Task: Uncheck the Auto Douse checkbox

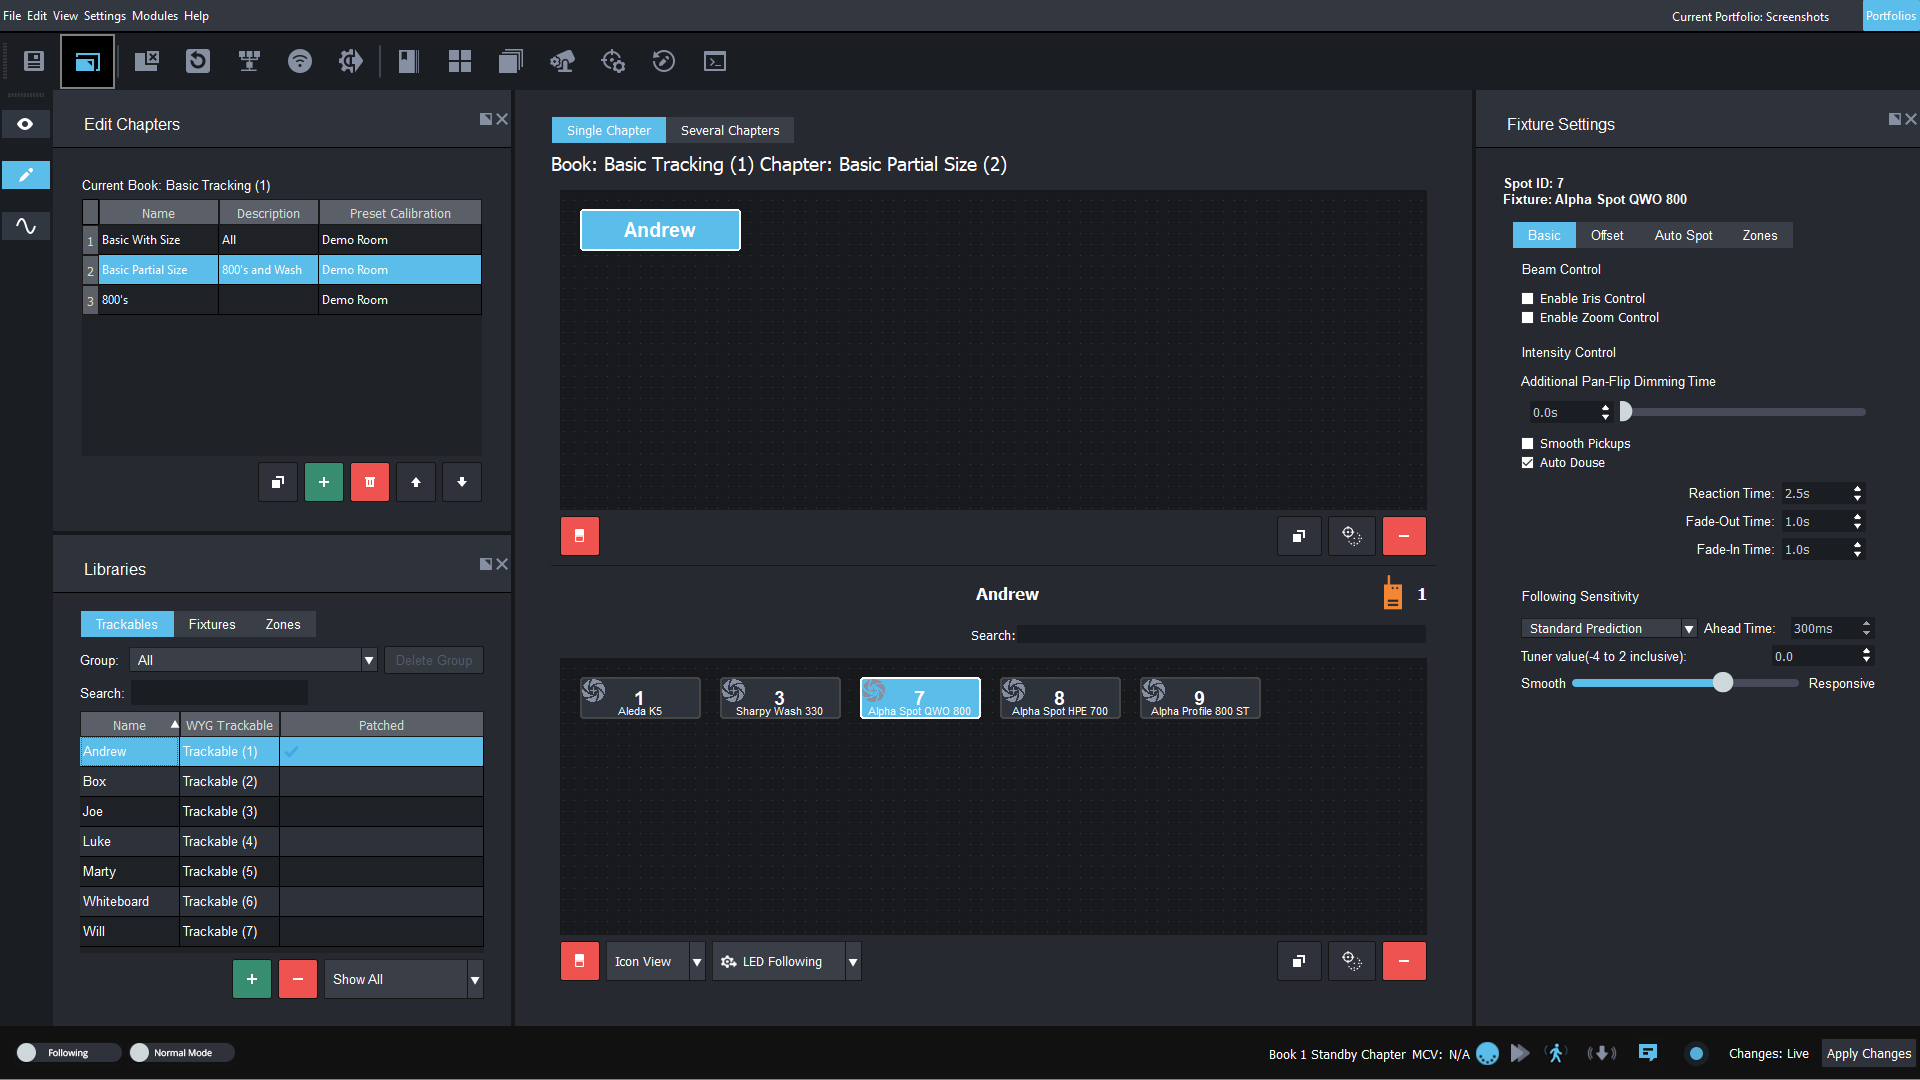Action: 1527,463
